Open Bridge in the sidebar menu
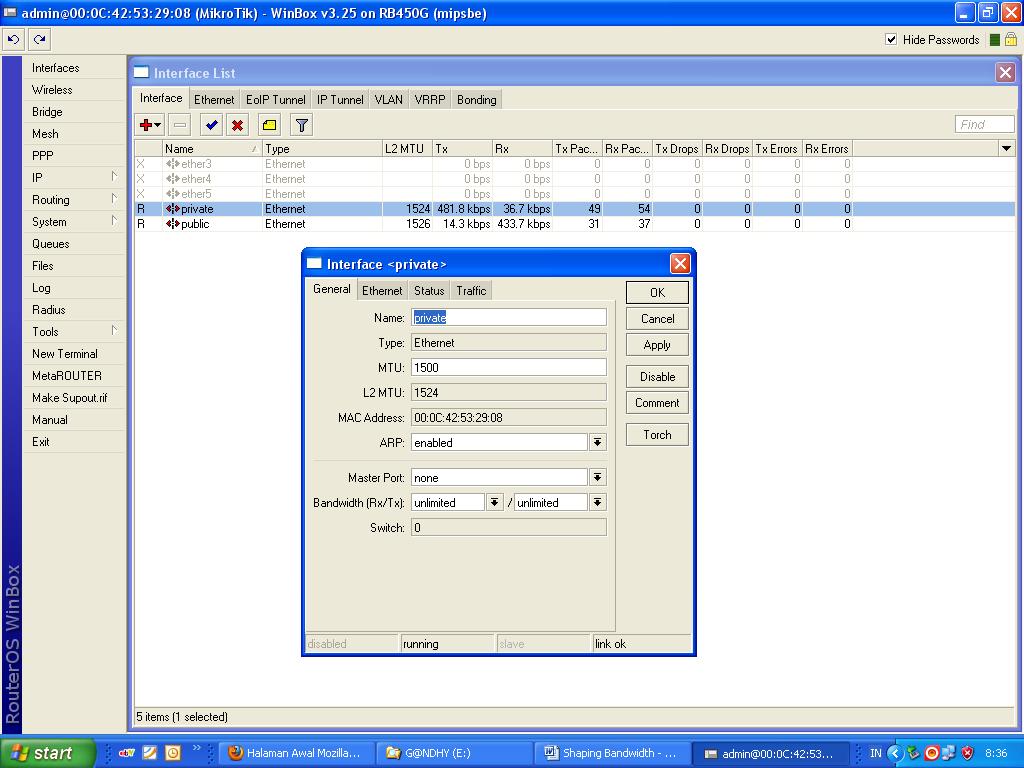This screenshot has width=1024, height=768. [x=74, y=112]
